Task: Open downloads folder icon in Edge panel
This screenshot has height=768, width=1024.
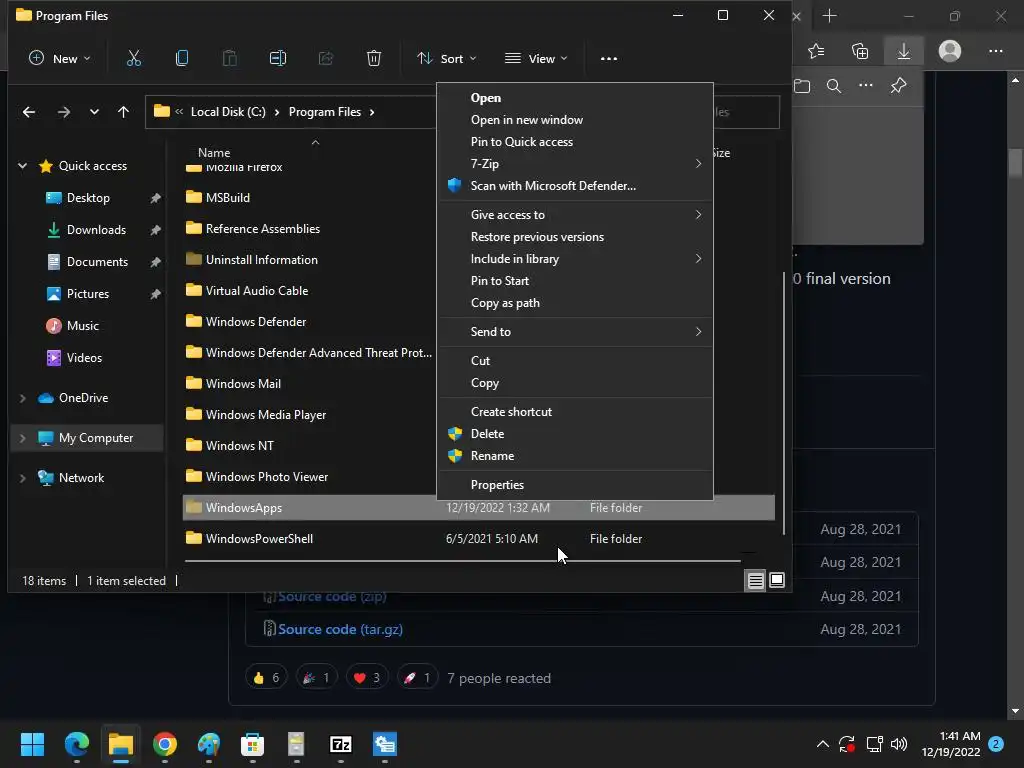Action: tap(802, 86)
